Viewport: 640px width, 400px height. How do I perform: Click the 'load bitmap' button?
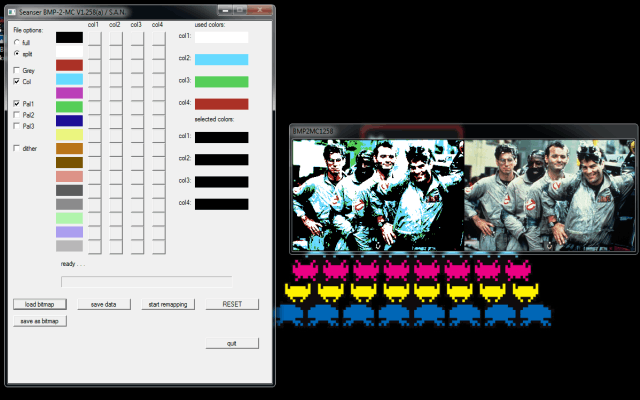40,304
